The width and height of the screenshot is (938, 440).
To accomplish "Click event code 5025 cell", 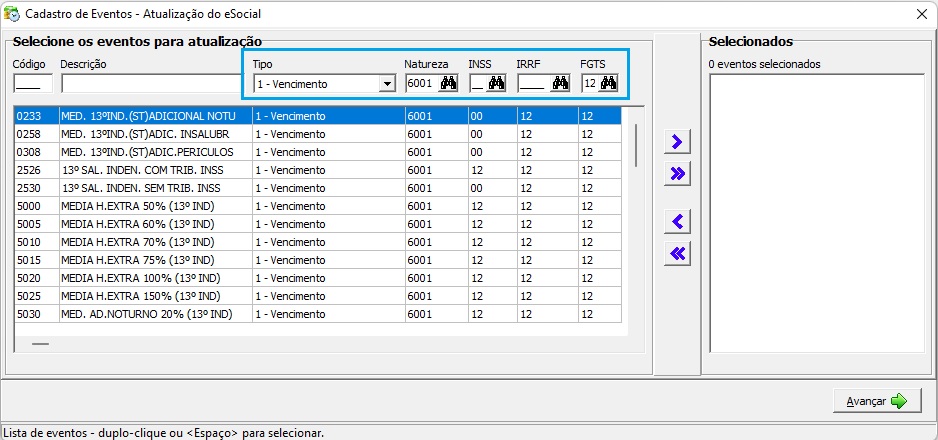I will (36, 296).
